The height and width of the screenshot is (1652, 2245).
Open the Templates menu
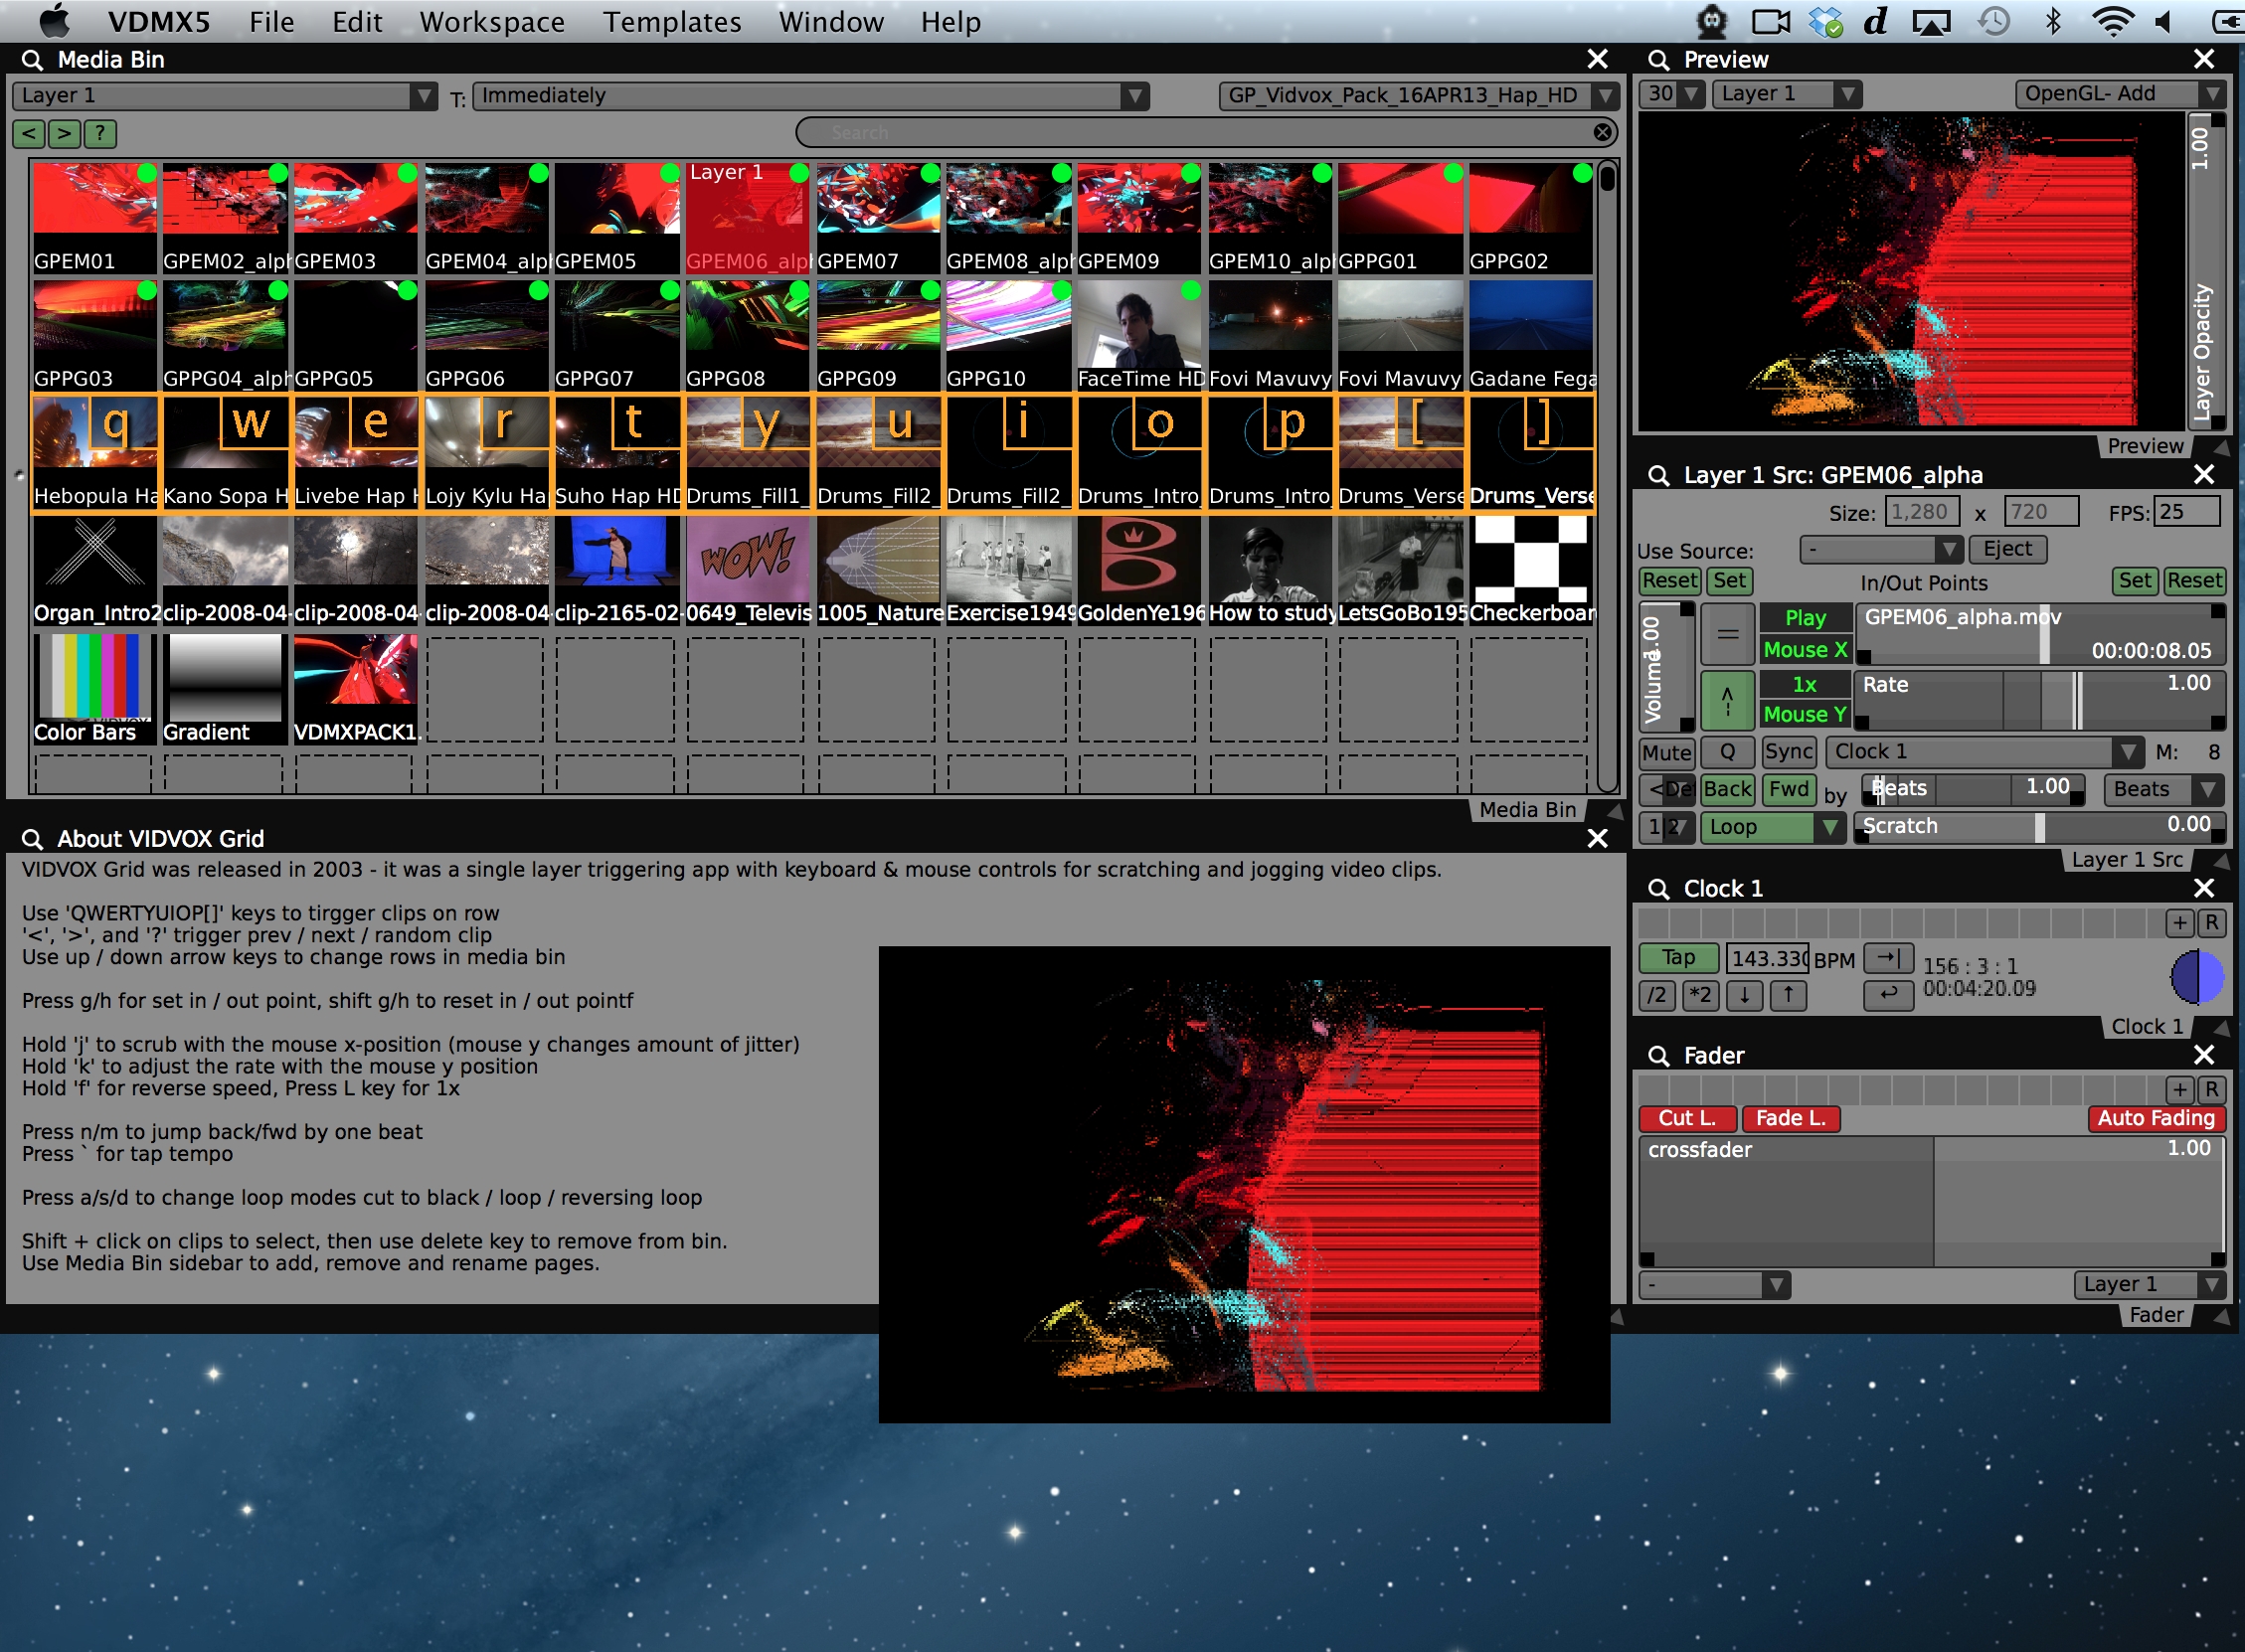pyautogui.click(x=672, y=22)
